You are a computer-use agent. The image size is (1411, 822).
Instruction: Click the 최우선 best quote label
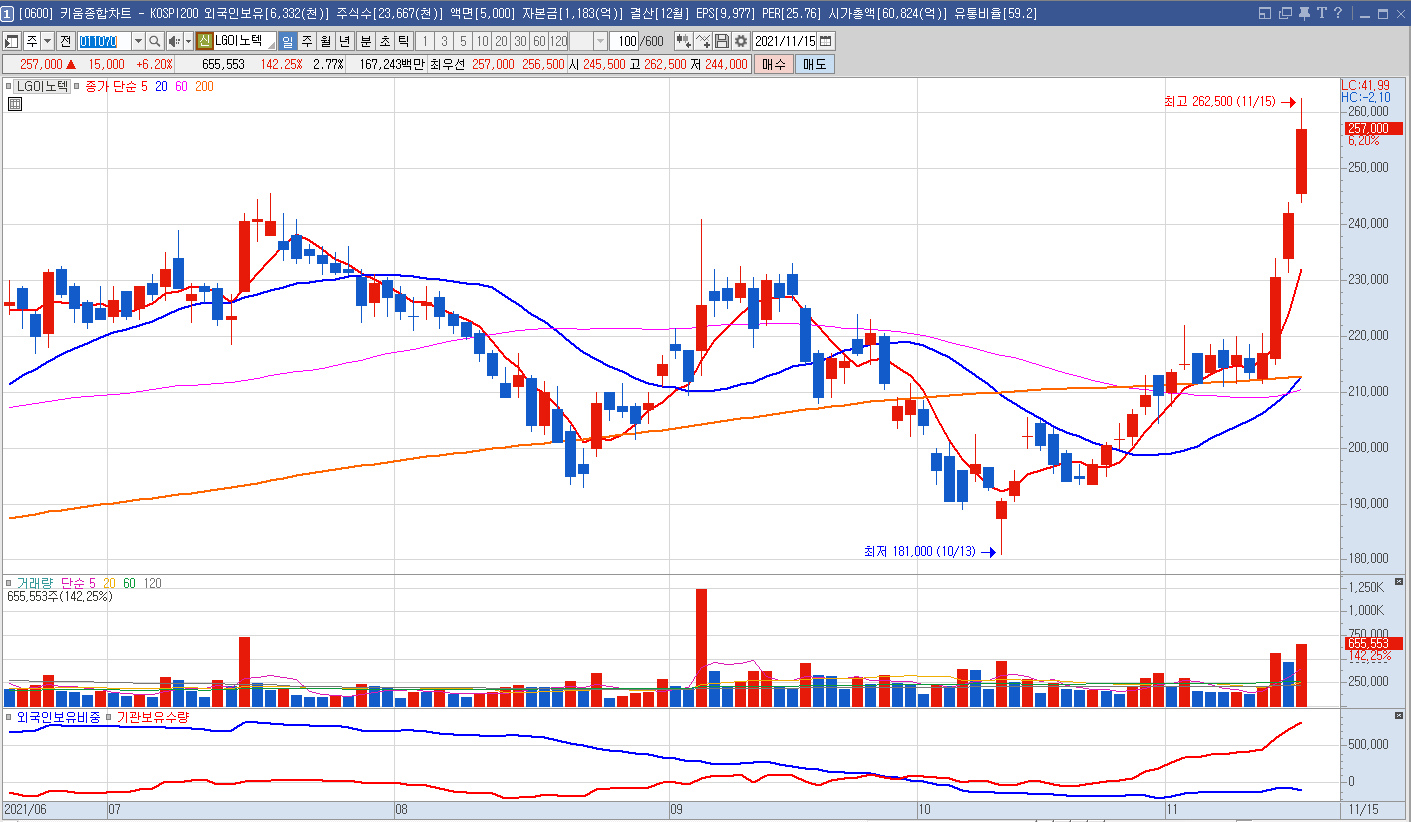pos(447,64)
